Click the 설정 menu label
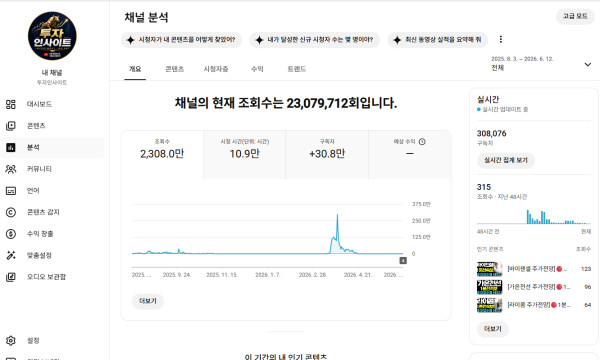 33,340
